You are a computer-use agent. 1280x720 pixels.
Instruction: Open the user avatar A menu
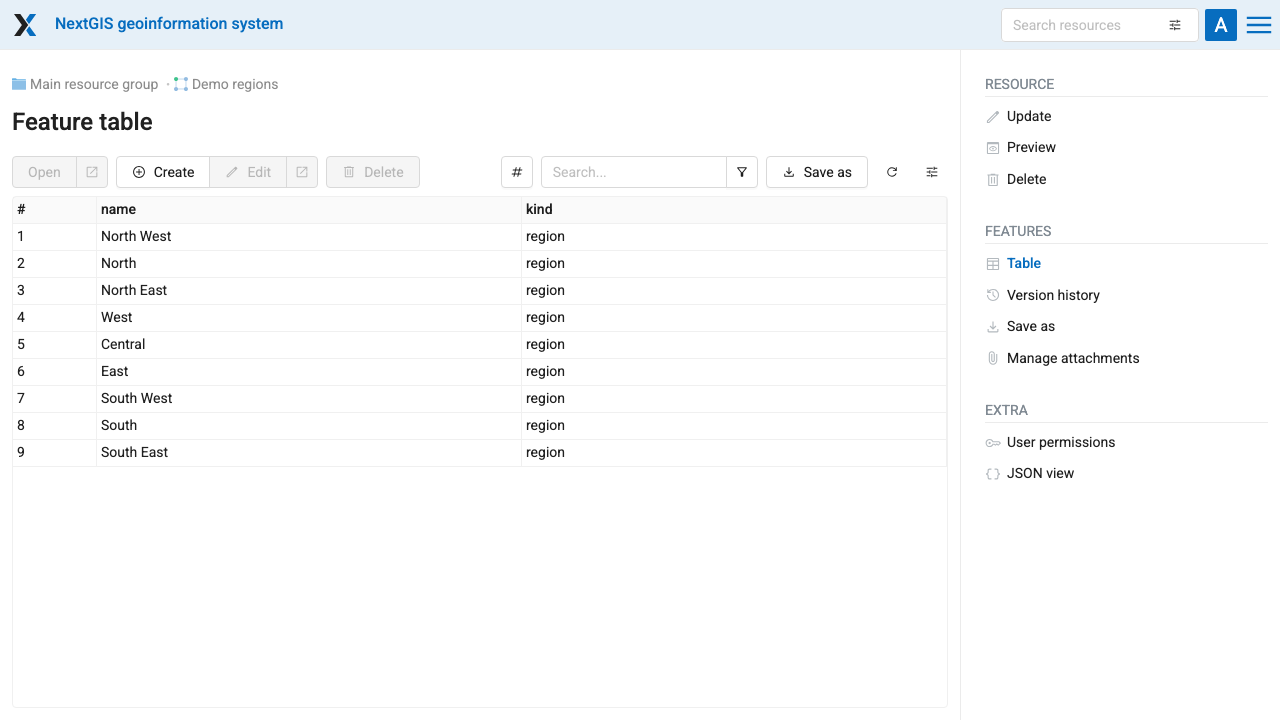[1221, 25]
